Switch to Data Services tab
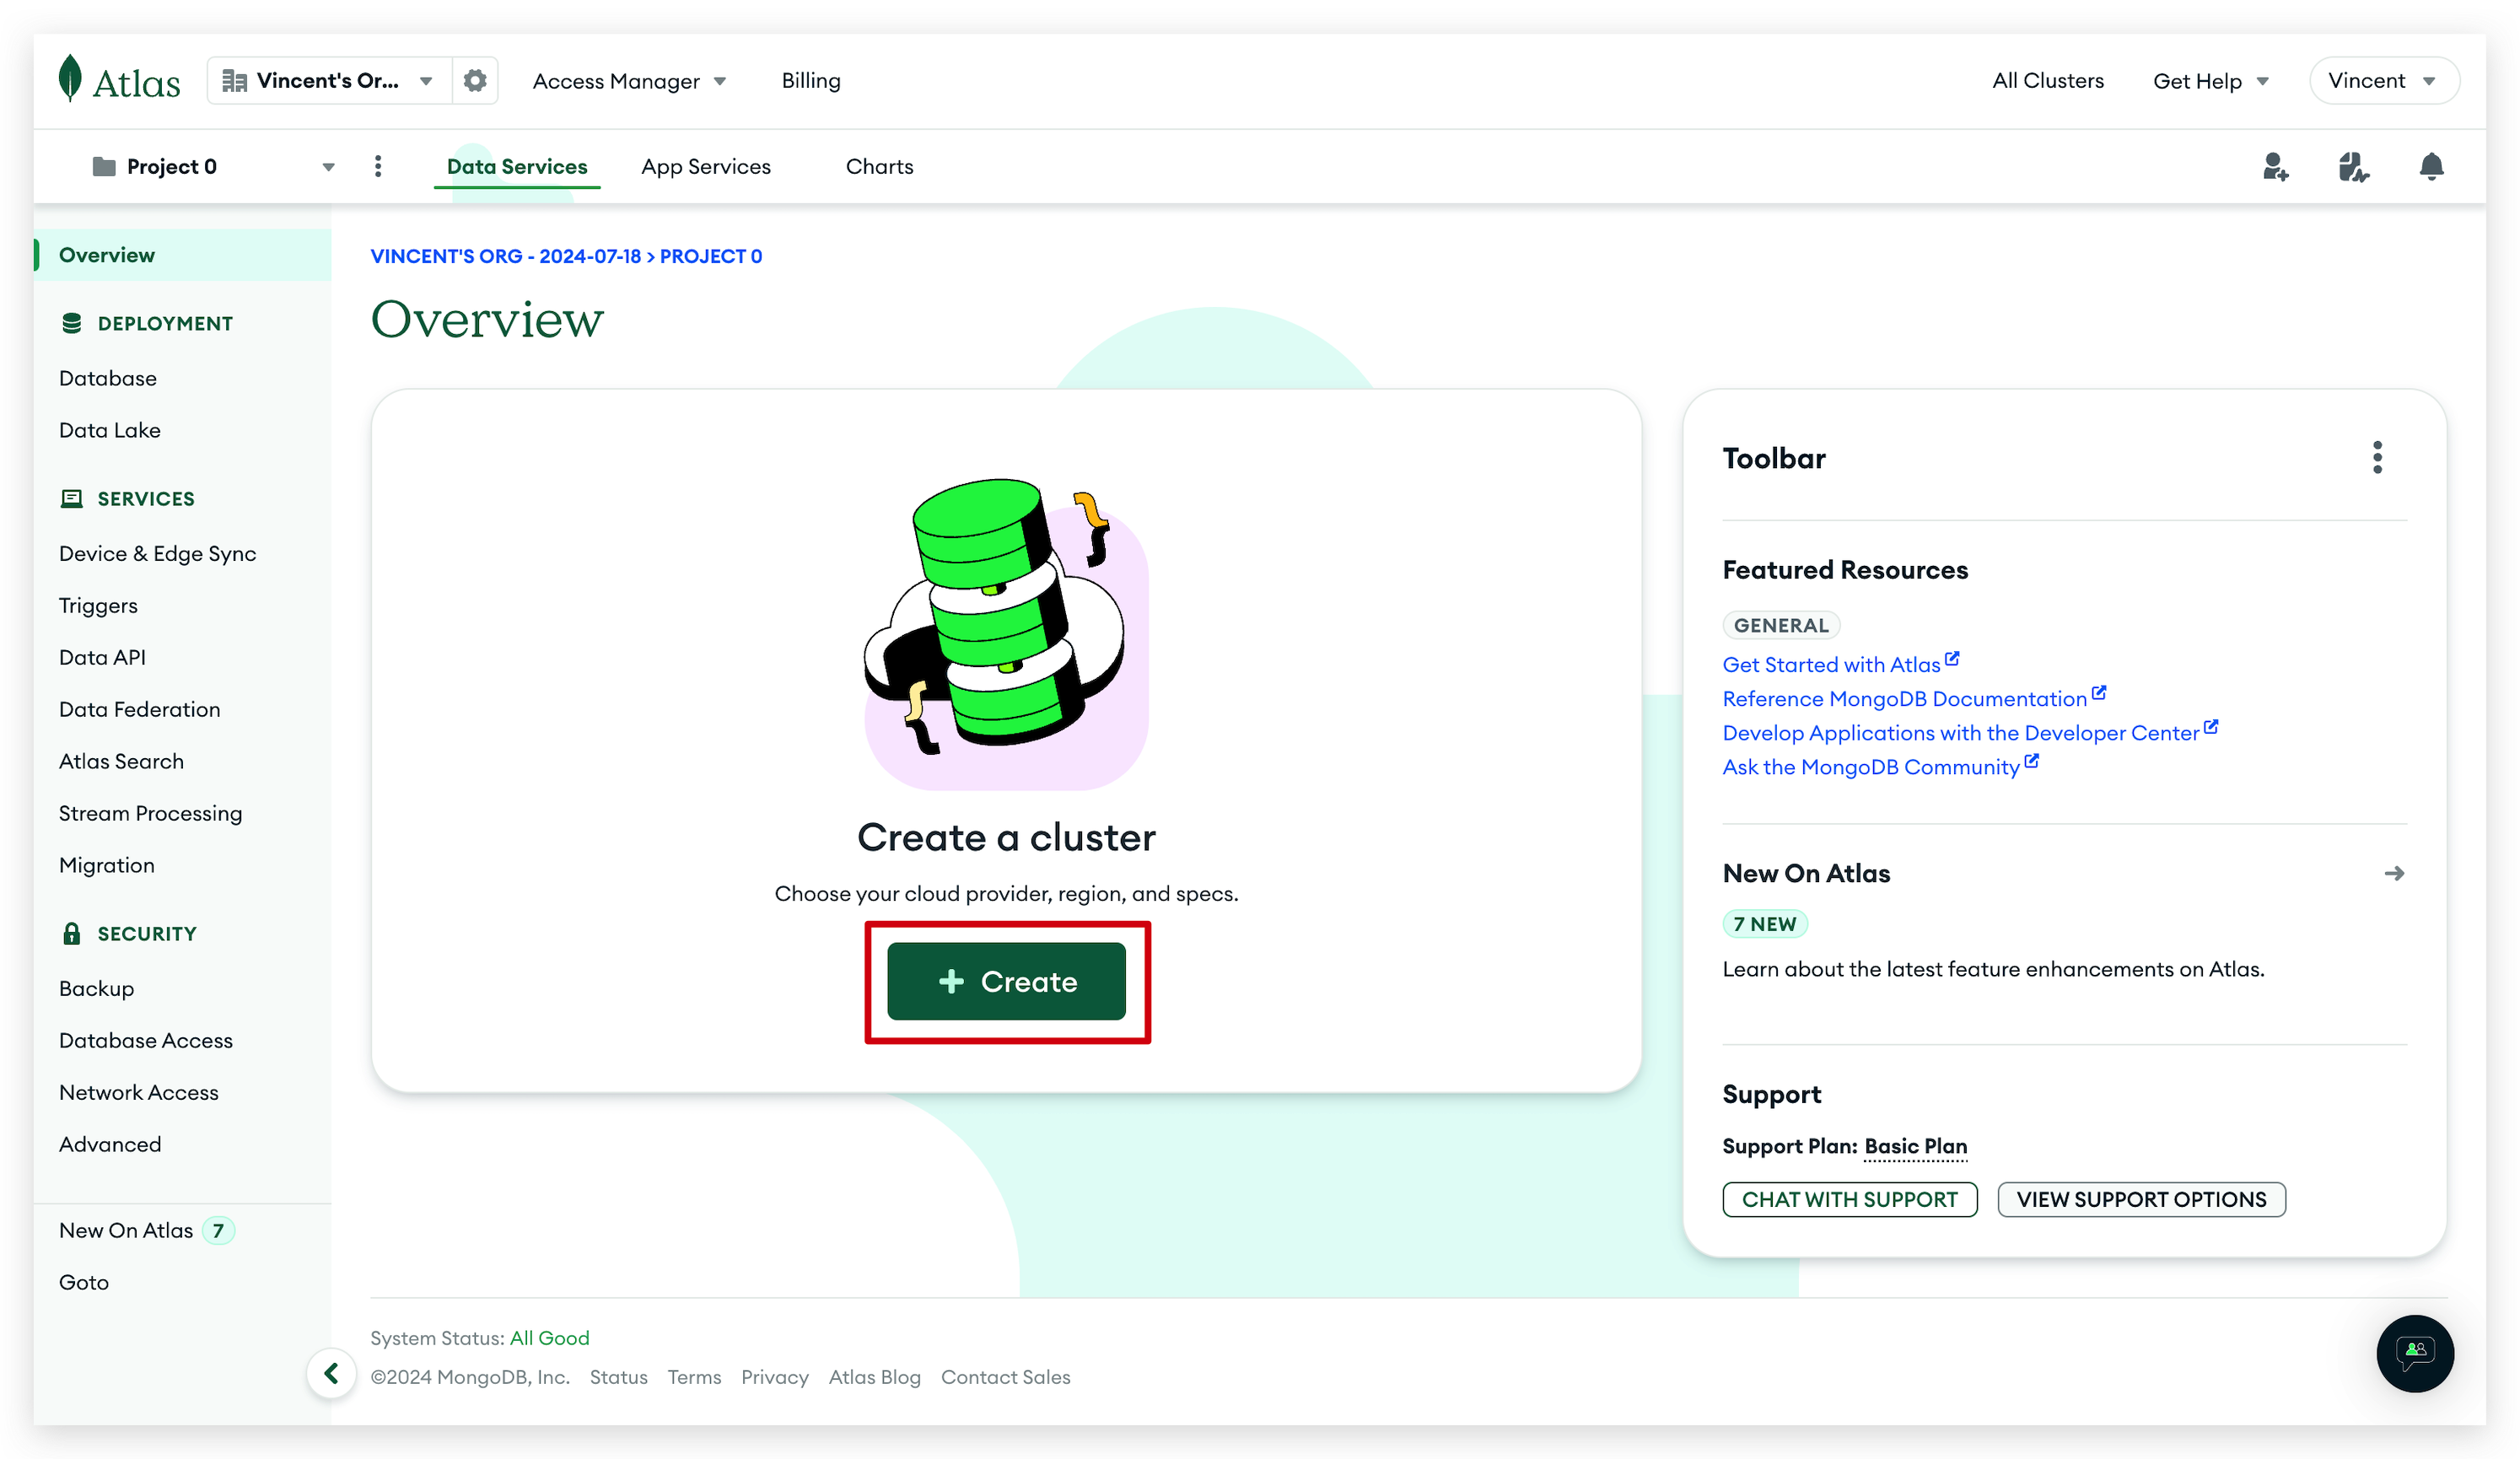 pos(517,166)
